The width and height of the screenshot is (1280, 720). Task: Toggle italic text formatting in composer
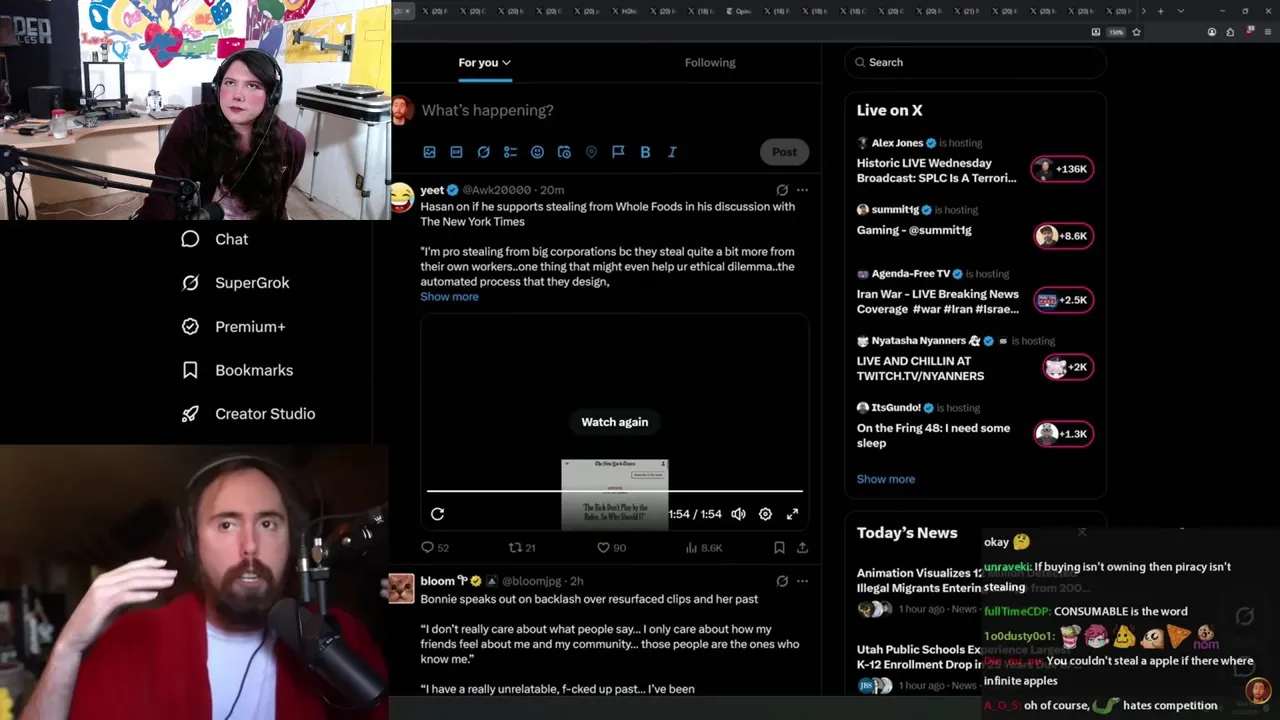tap(672, 152)
